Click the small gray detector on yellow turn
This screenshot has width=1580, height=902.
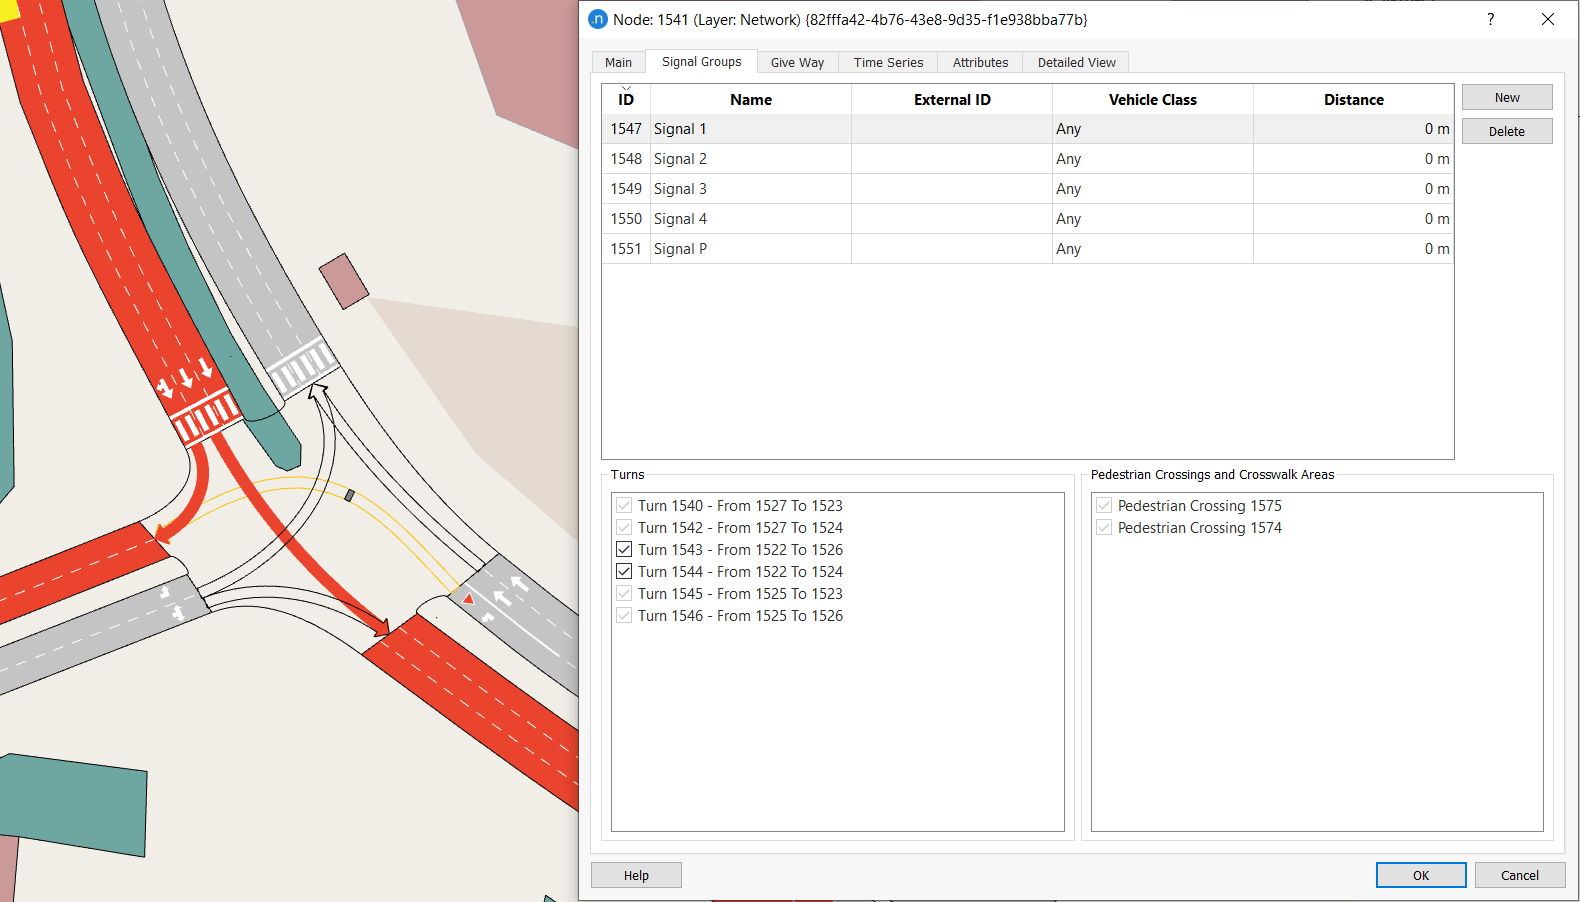pos(349,495)
